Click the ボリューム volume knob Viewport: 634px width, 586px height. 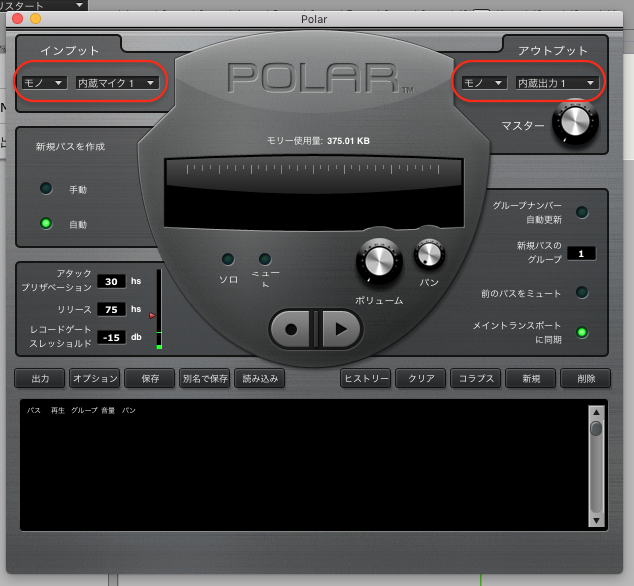tap(379, 261)
